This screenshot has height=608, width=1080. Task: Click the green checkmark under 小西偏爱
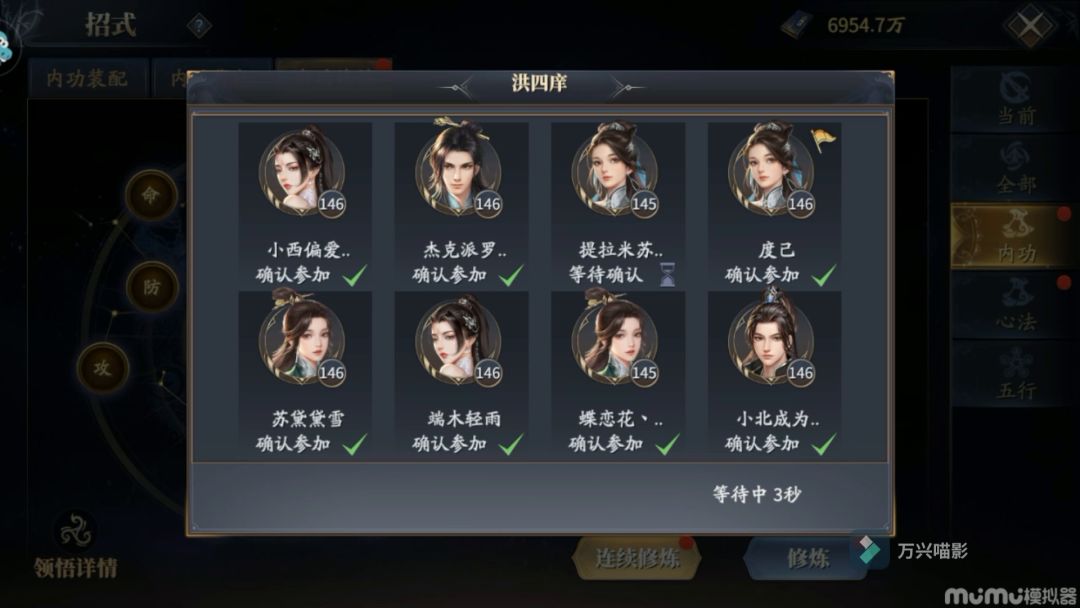point(355,275)
